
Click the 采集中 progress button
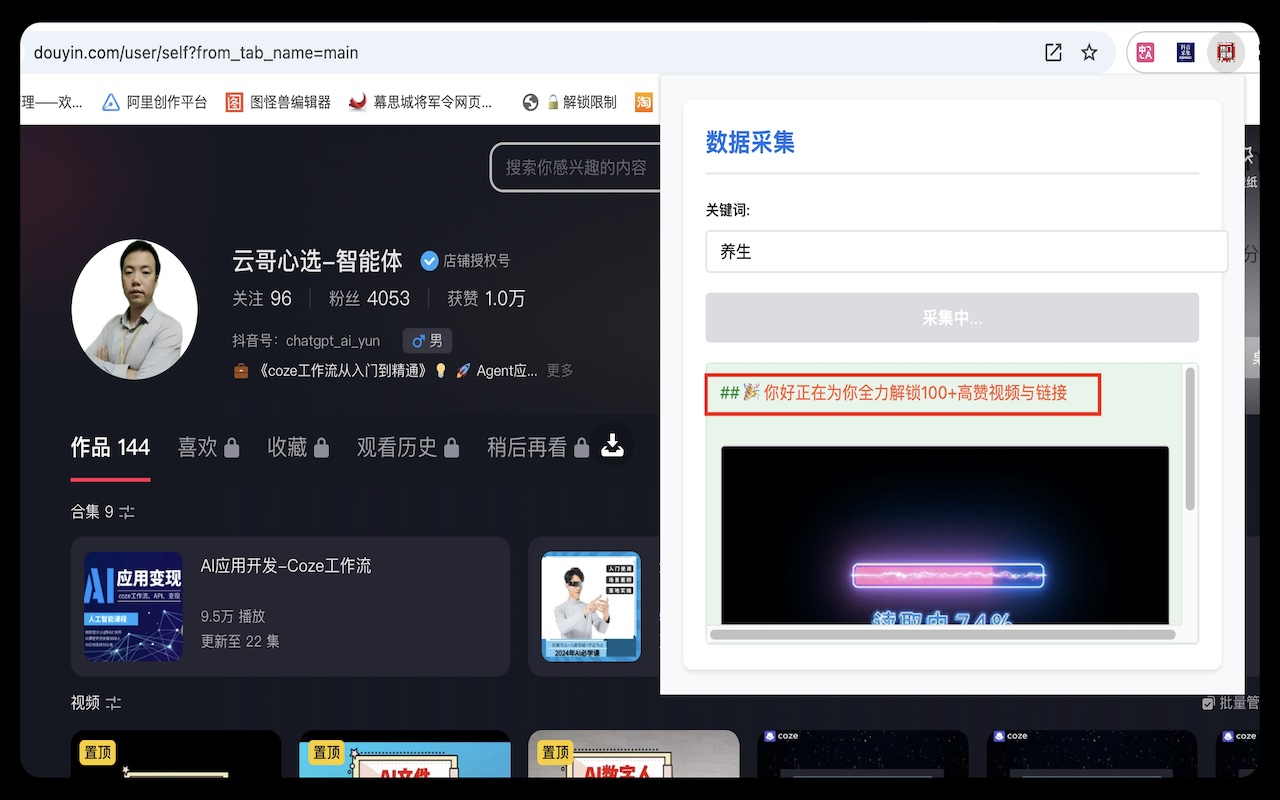952,317
